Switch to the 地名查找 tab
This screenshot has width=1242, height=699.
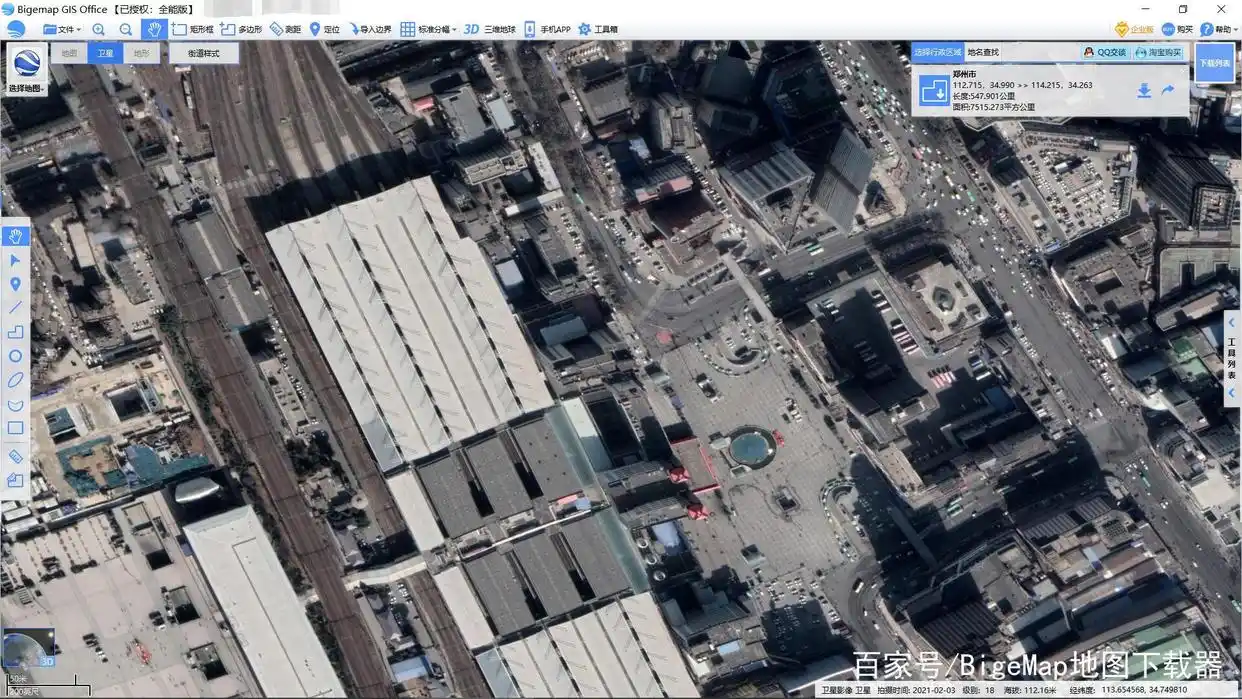point(983,52)
